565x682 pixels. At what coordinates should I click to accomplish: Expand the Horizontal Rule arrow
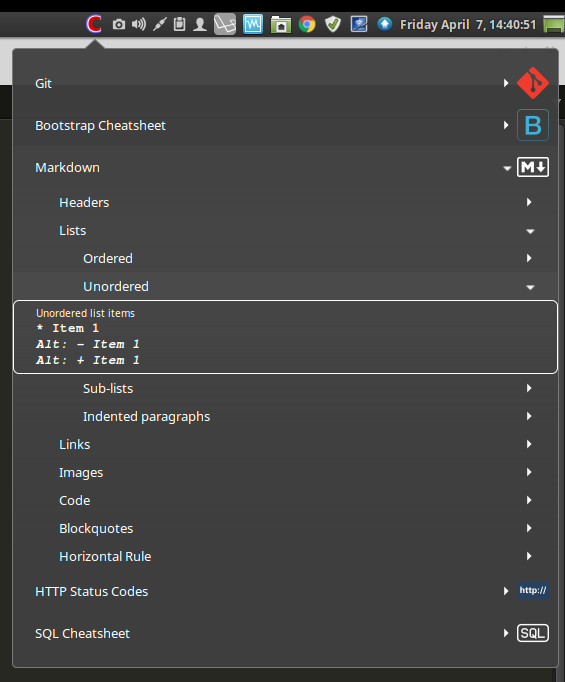(x=529, y=556)
